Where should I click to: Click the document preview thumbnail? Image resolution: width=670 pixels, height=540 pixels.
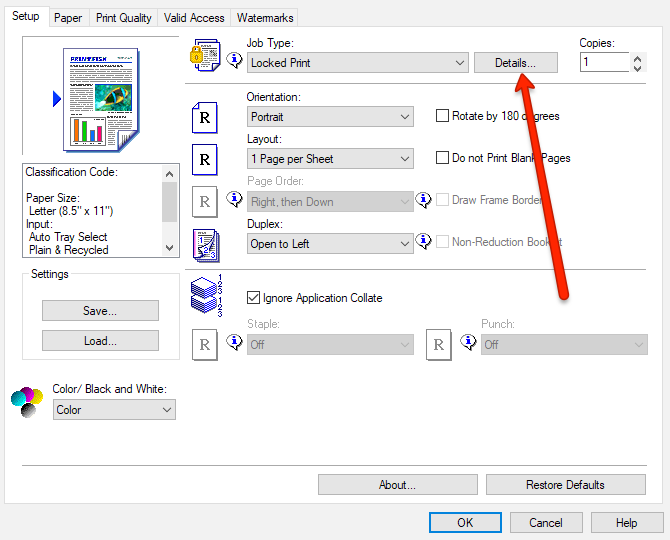point(100,98)
